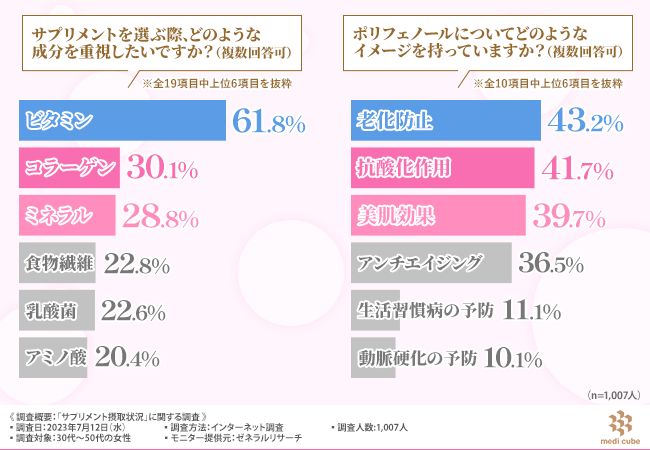
Task: Click the (n=1,007人) sample size note
Action: click(613, 395)
